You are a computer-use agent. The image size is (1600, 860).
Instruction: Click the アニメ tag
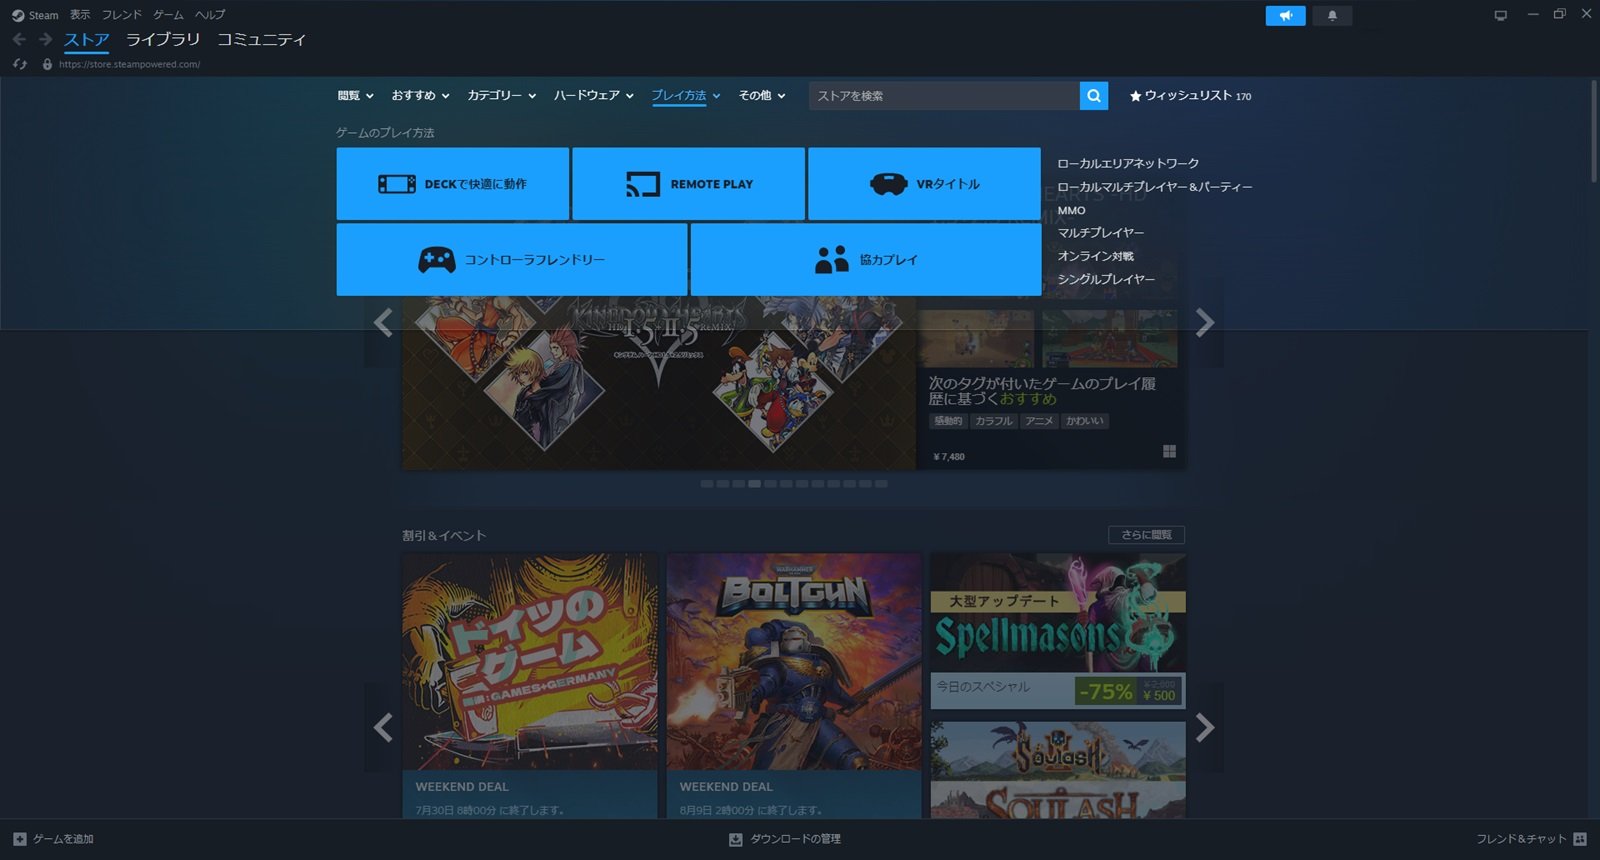1039,422
